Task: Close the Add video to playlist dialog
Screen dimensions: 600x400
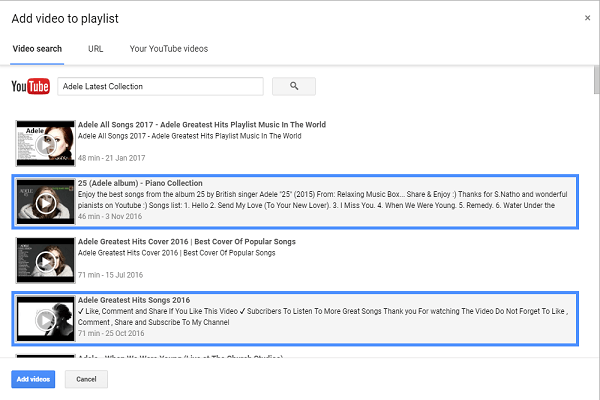Action: click(587, 18)
